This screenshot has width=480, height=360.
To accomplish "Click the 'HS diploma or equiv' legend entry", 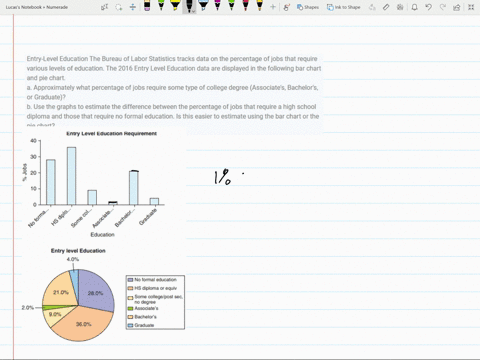I will tap(152, 288).
